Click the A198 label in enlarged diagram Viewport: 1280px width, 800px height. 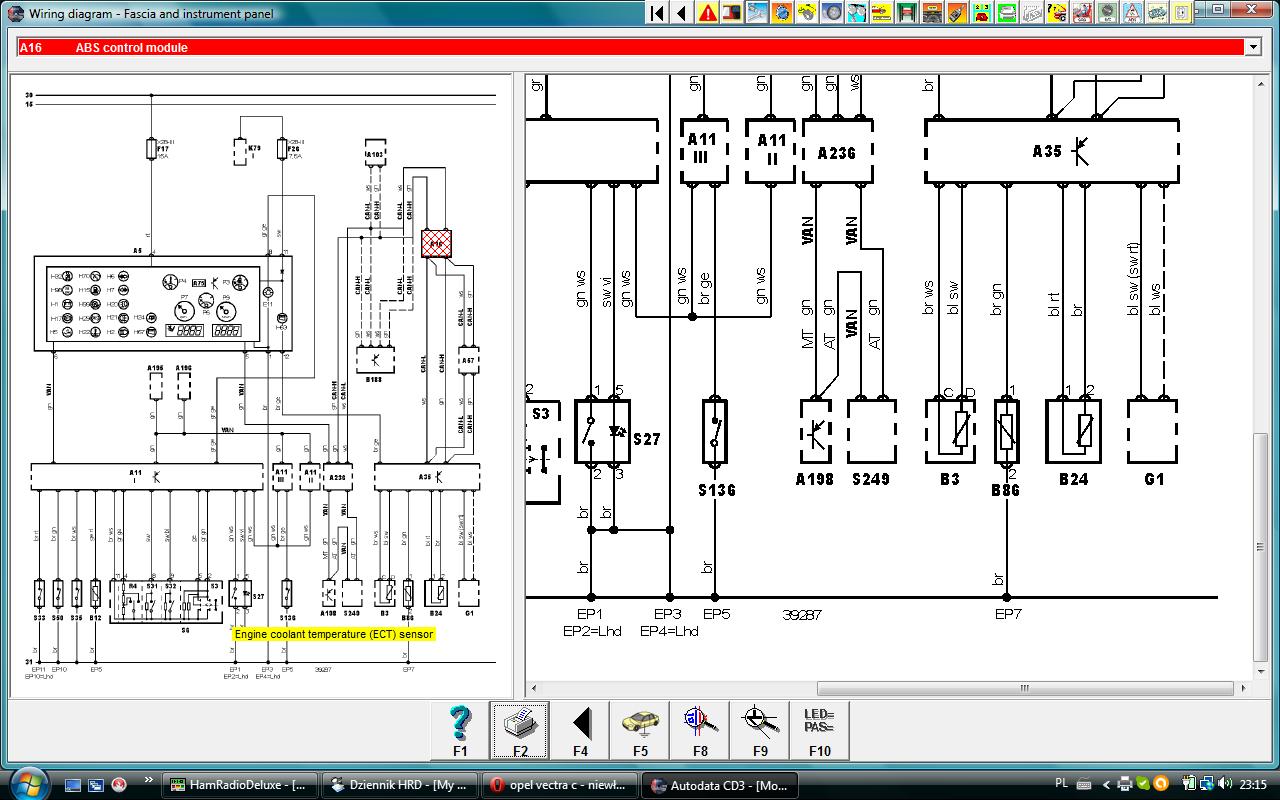click(x=815, y=479)
